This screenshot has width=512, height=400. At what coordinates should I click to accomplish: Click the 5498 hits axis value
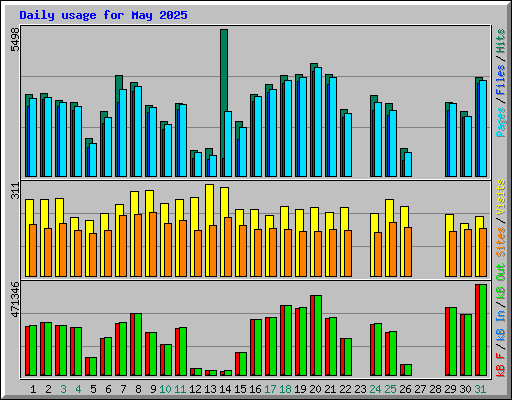[15, 39]
